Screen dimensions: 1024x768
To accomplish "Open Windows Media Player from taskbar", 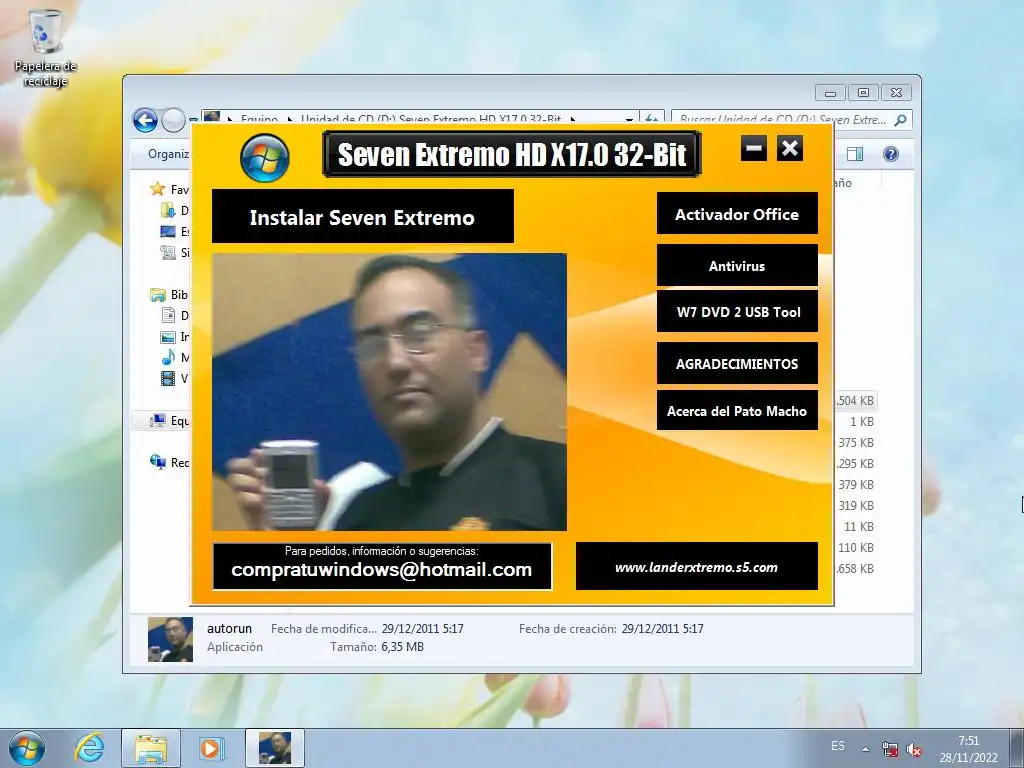I will click(210, 748).
